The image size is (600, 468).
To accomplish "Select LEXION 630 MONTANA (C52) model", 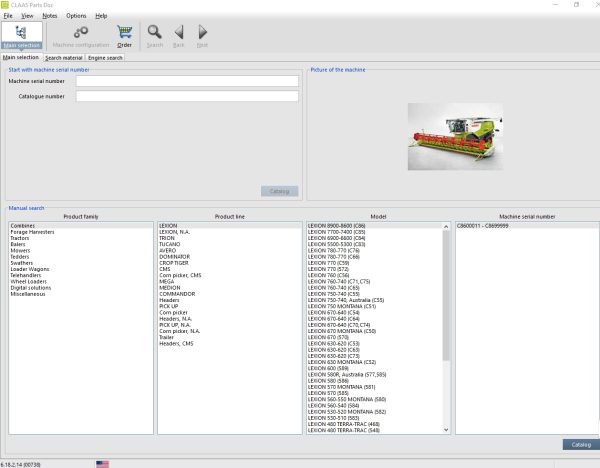I will click(375, 362).
